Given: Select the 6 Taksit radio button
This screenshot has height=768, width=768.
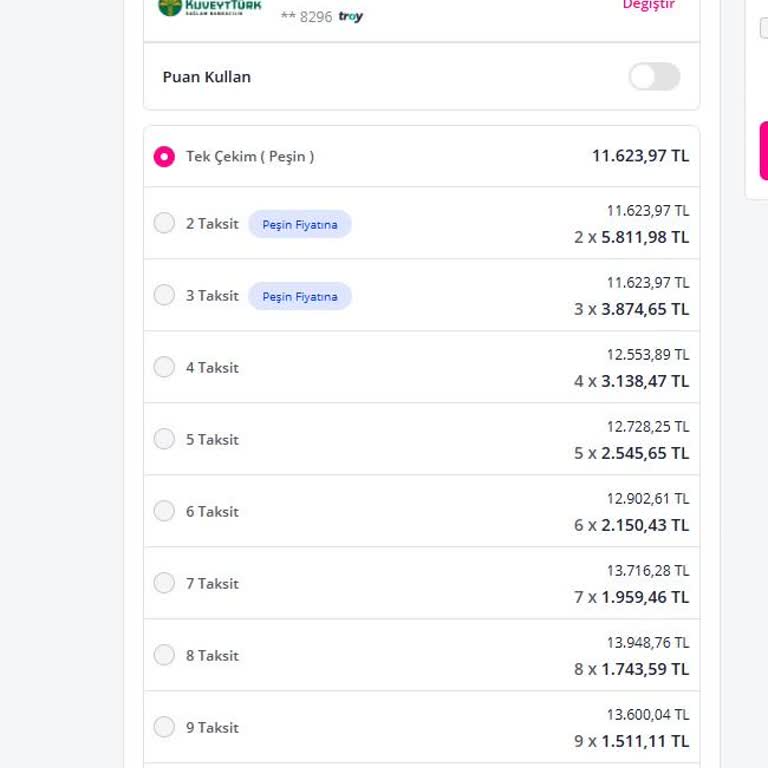Looking at the screenshot, I should [x=164, y=511].
